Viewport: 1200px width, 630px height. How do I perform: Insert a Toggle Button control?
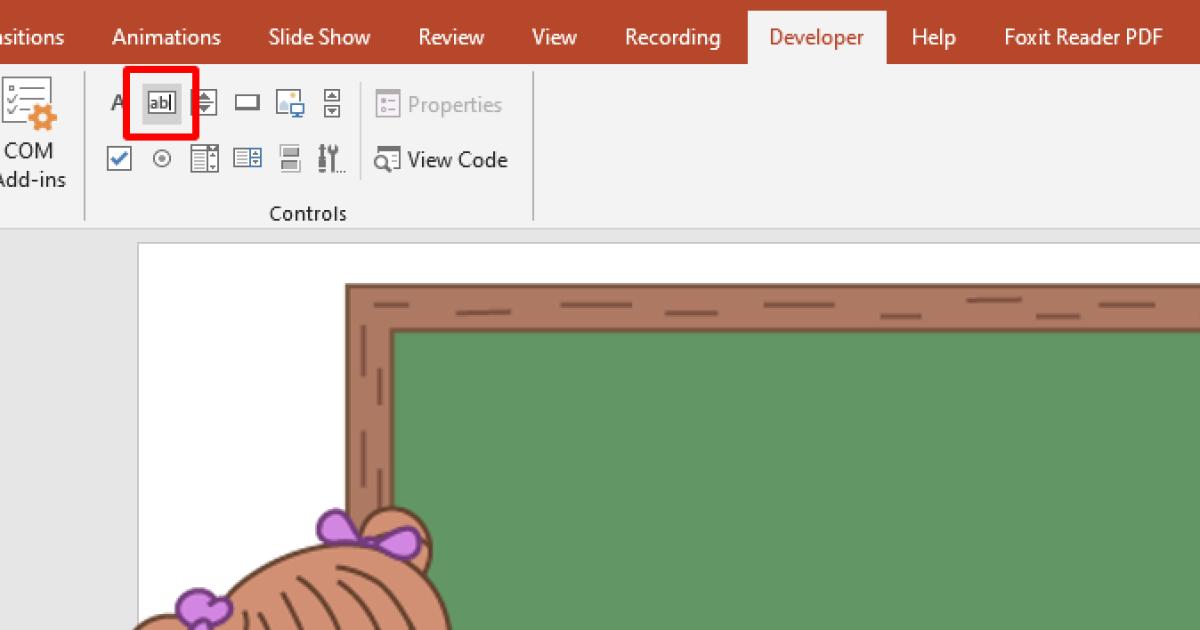290,158
